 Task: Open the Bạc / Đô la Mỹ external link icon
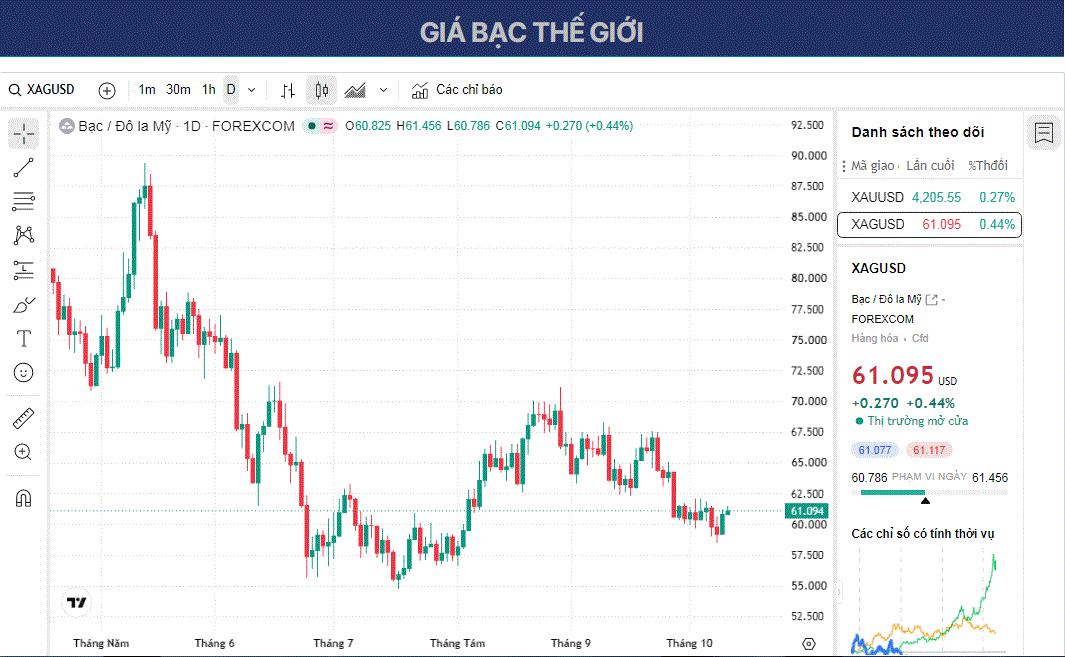[932, 300]
